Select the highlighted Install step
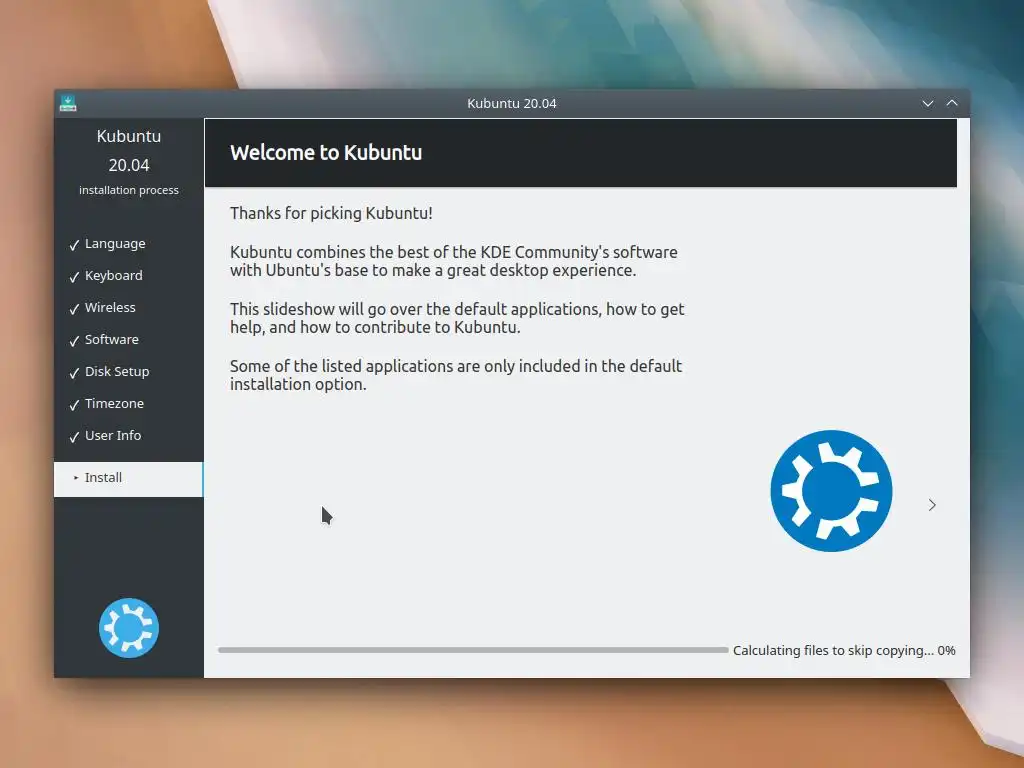The height and width of the screenshot is (768, 1024). point(129,479)
